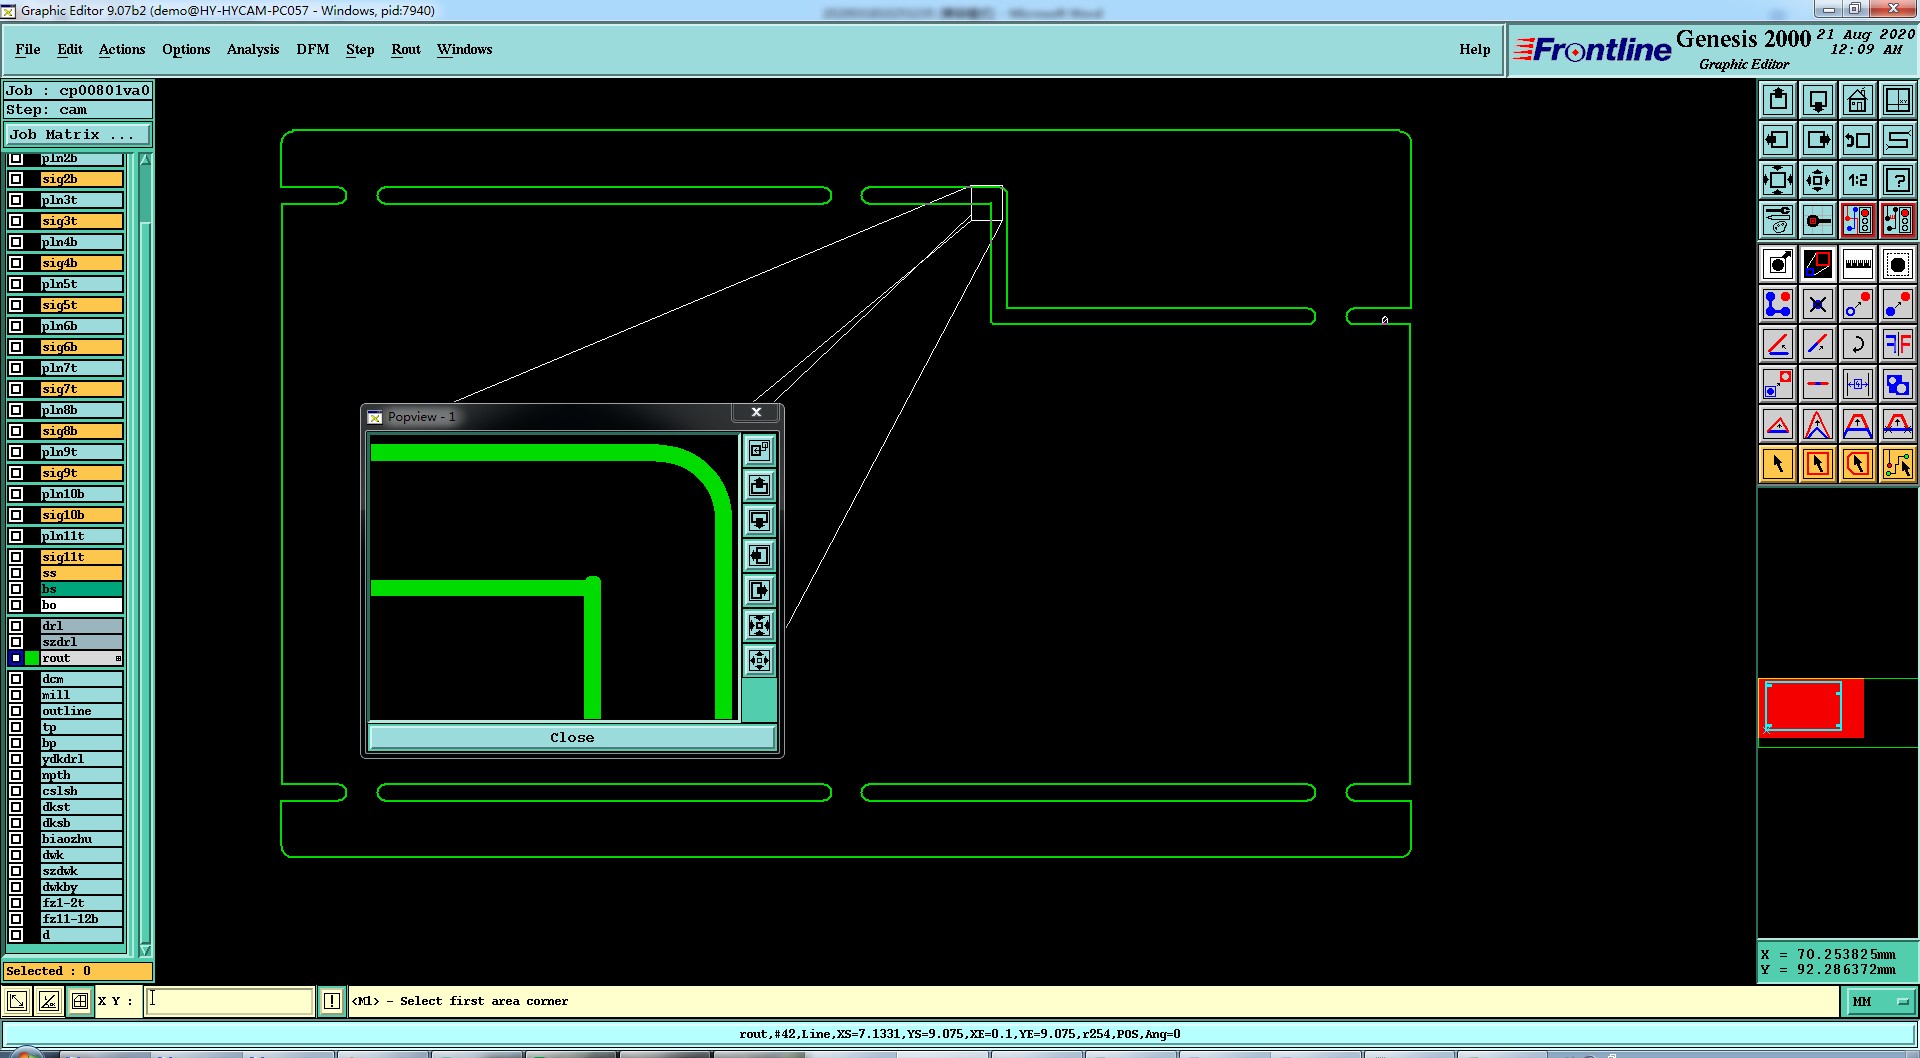The width and height of the screenshot is (1920, 1058).
Task: Click the overlapping blue shapes icon
Action: pos(1898,384)
